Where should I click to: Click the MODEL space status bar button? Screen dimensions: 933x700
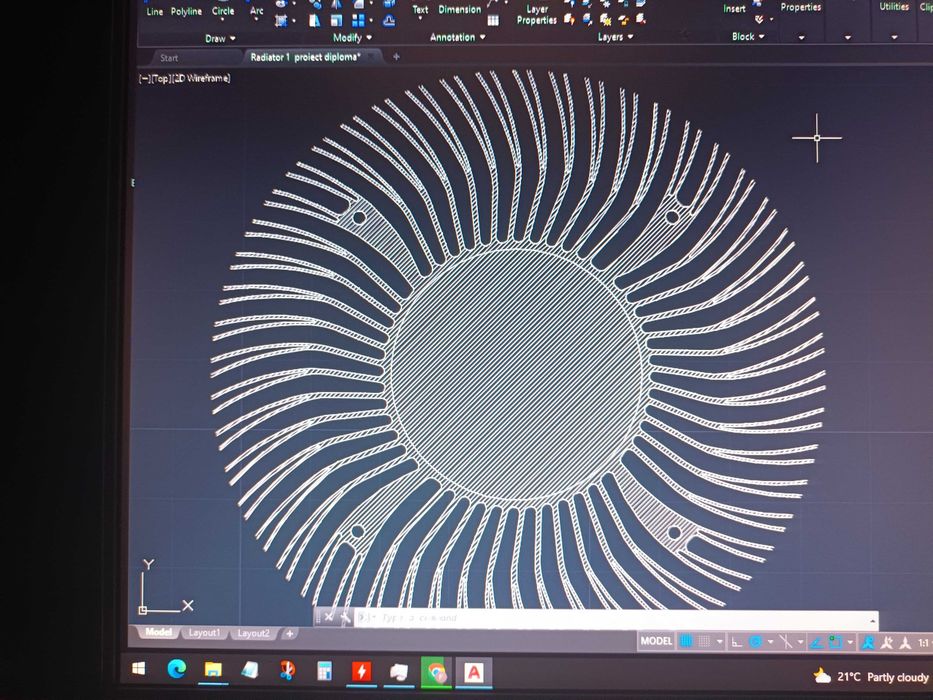(x=656, y=641)
